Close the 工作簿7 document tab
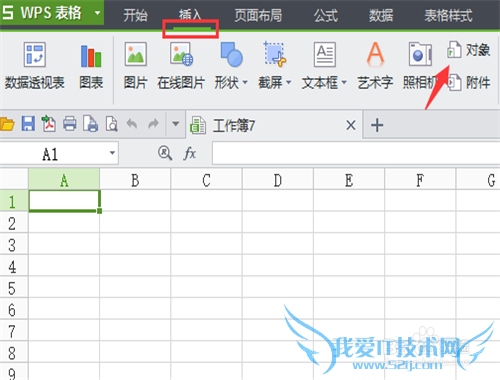This screenshot has height=380, width=500. pos(351,126)
